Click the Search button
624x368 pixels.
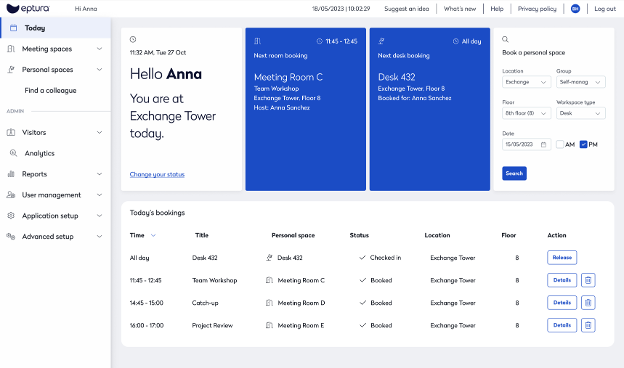click(514, 173)
